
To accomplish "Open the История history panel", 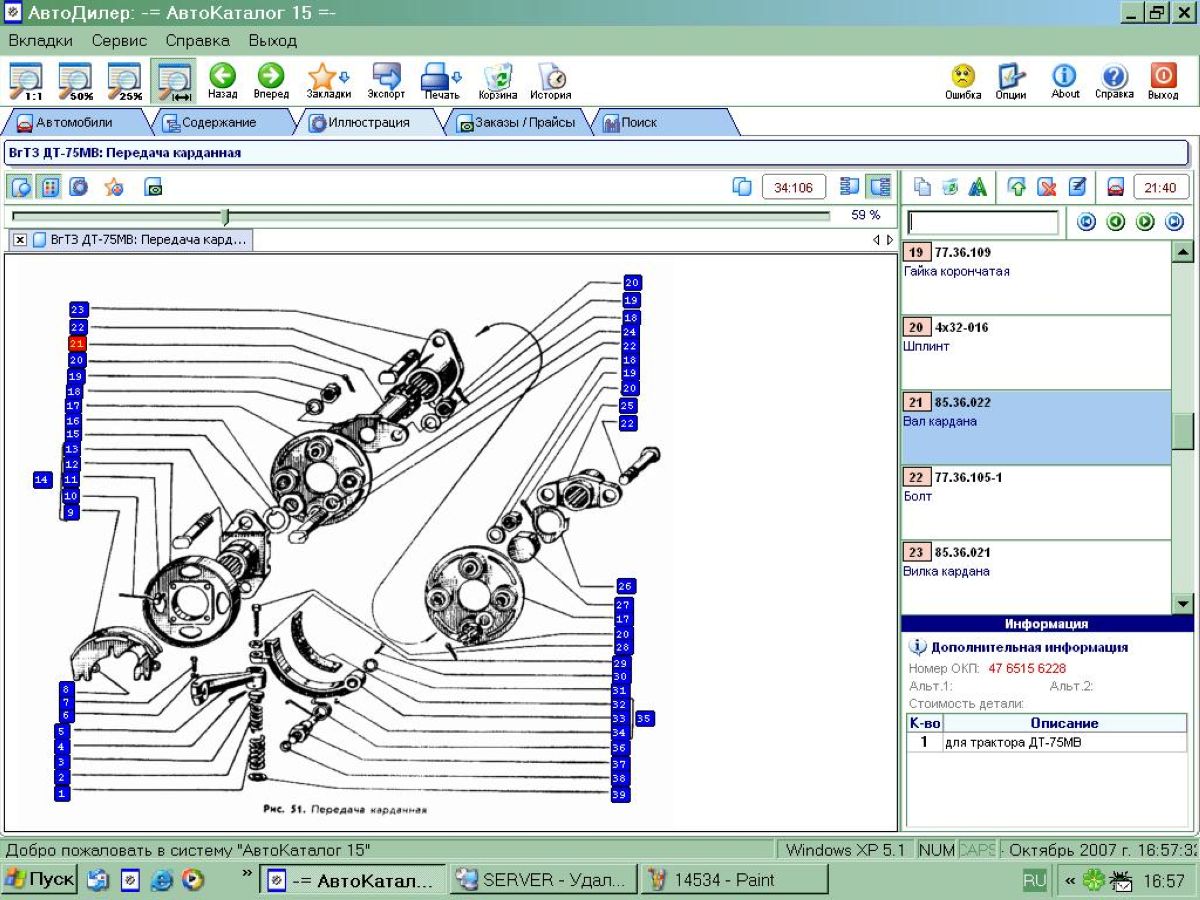I will coord(550,81).
